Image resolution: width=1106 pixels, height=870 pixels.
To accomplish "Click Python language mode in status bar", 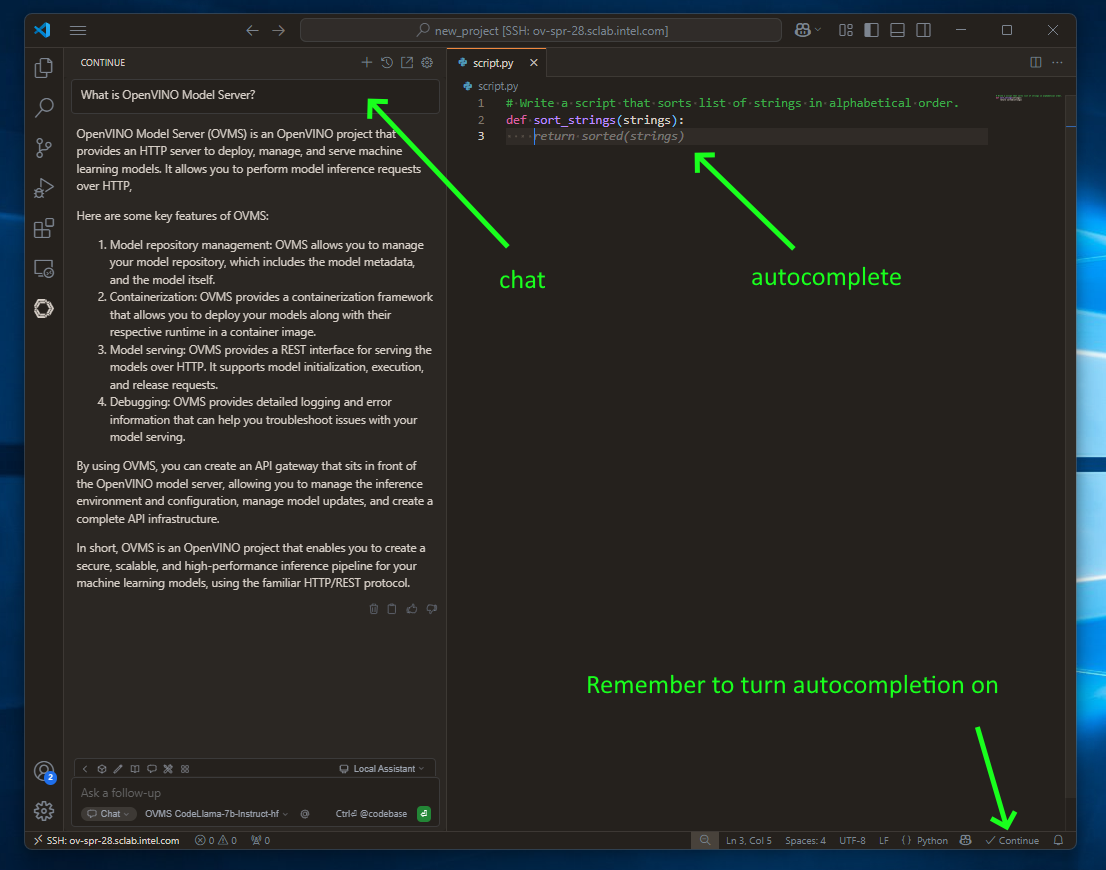I will pyautogui.click(x=925, y=841).
